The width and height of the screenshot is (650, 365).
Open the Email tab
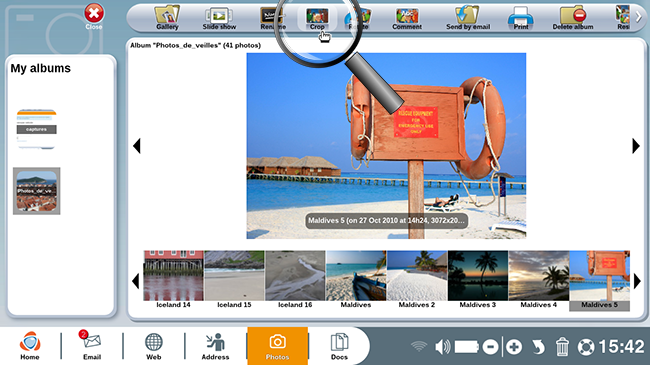click(x=92, y=345)
